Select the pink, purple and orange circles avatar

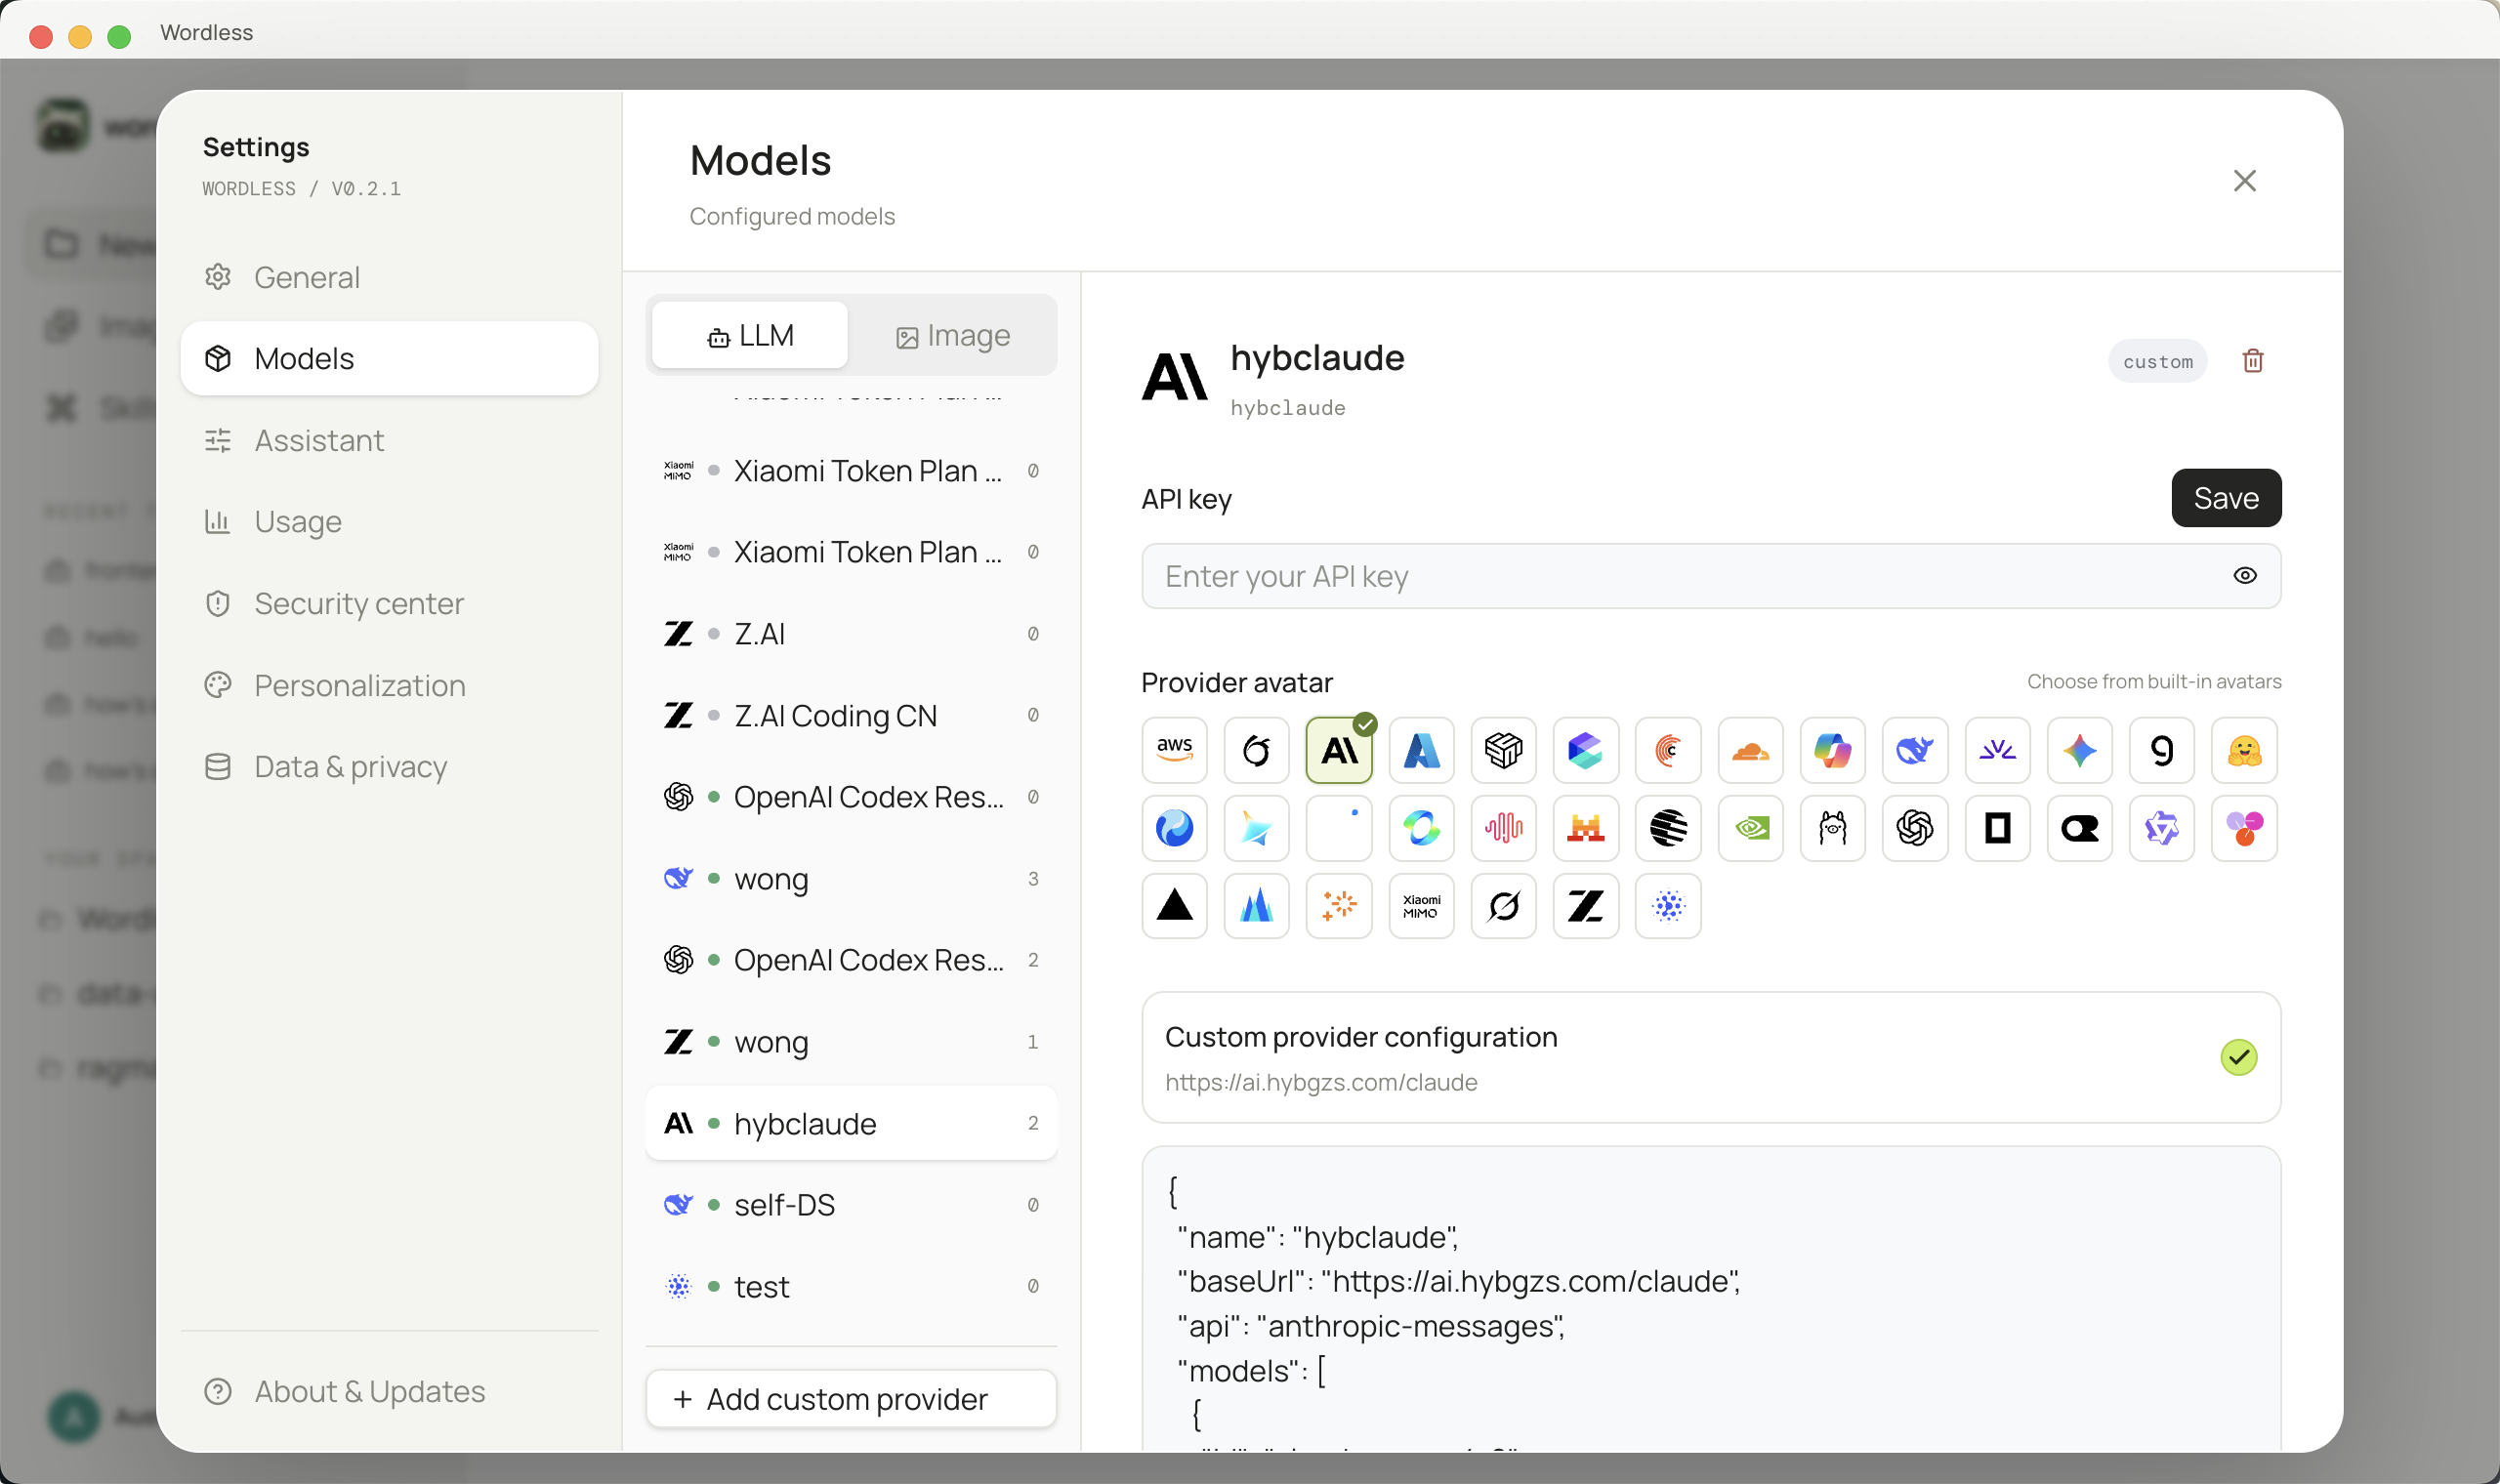point(2244,828)
